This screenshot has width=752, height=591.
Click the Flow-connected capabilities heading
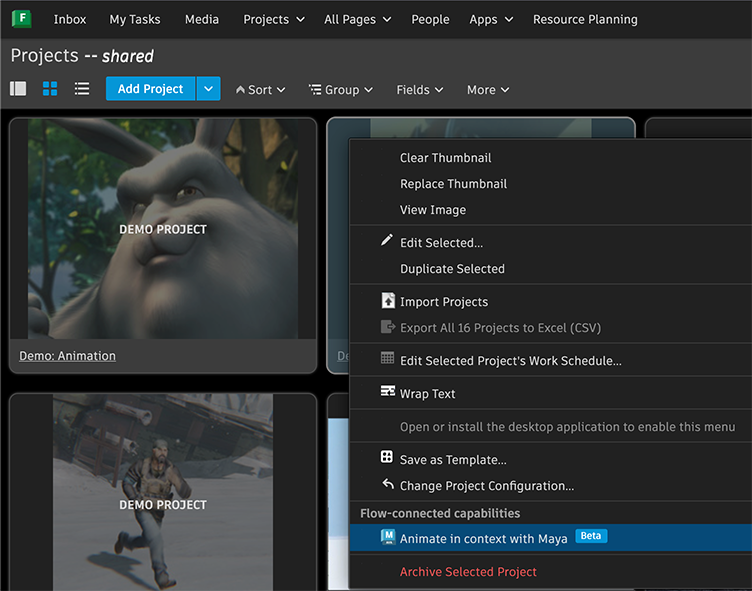pyautogui.click(x=440, y=513)
